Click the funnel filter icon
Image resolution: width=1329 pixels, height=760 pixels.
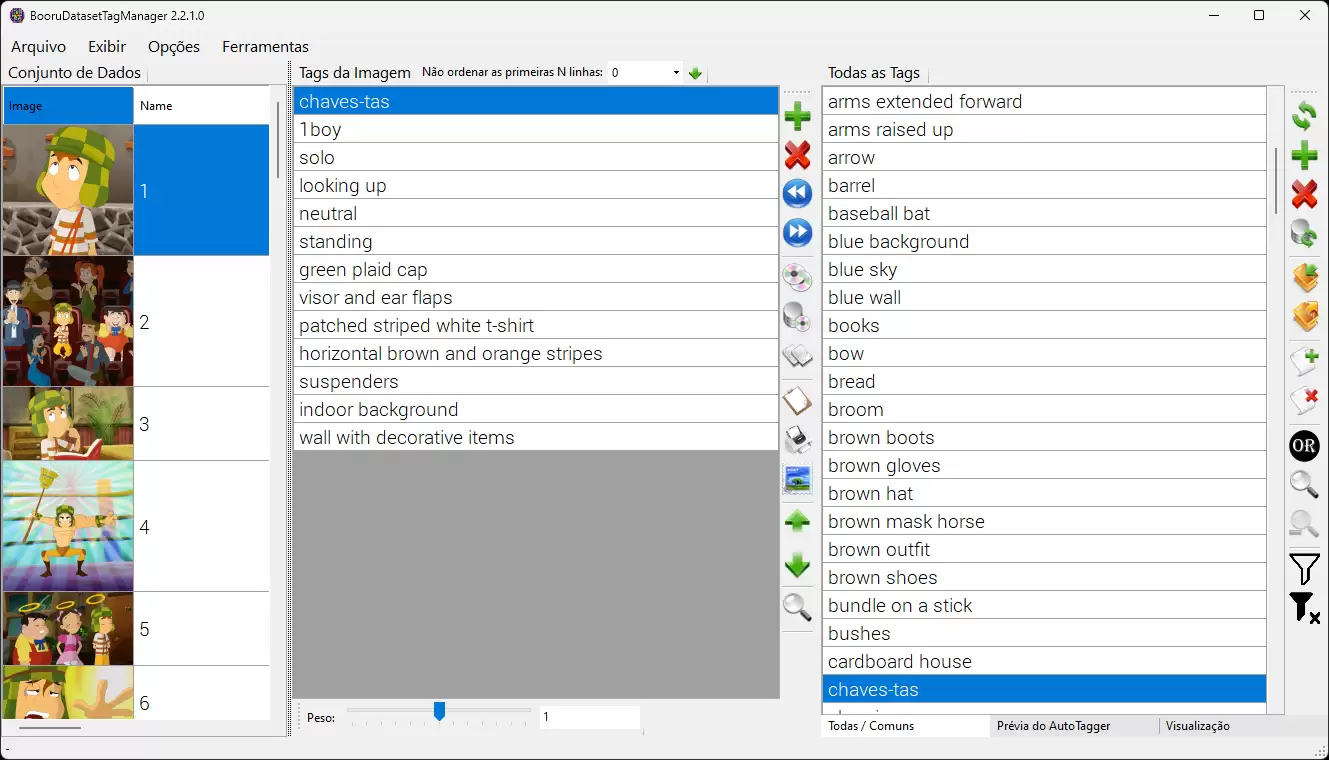(1304, 568)
